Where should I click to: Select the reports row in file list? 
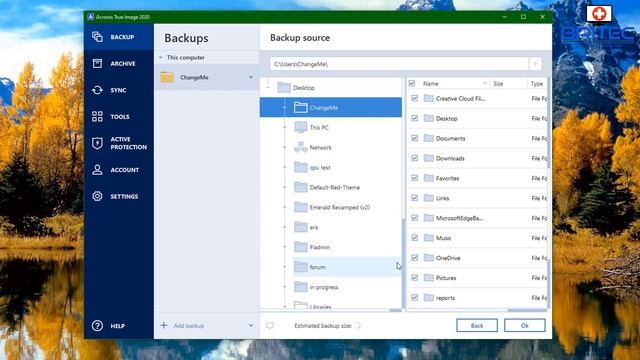[477, 298]
